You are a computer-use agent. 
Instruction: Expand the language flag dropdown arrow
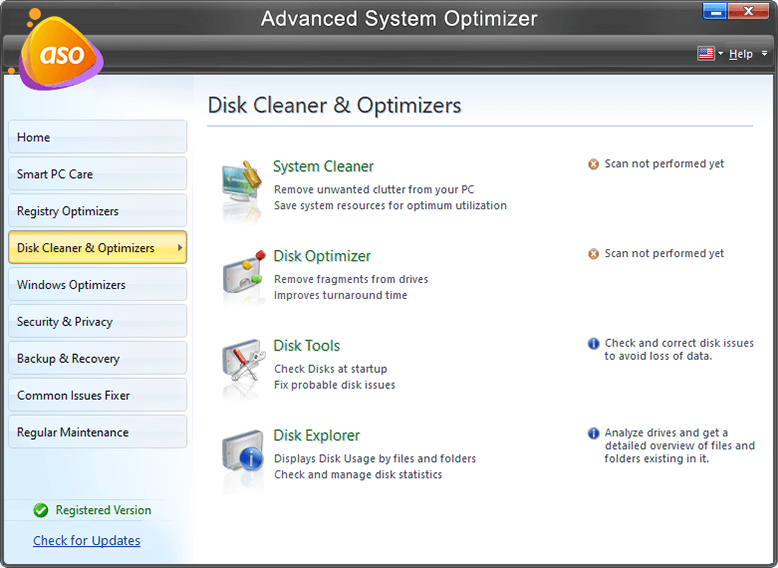tap(720, 54)
